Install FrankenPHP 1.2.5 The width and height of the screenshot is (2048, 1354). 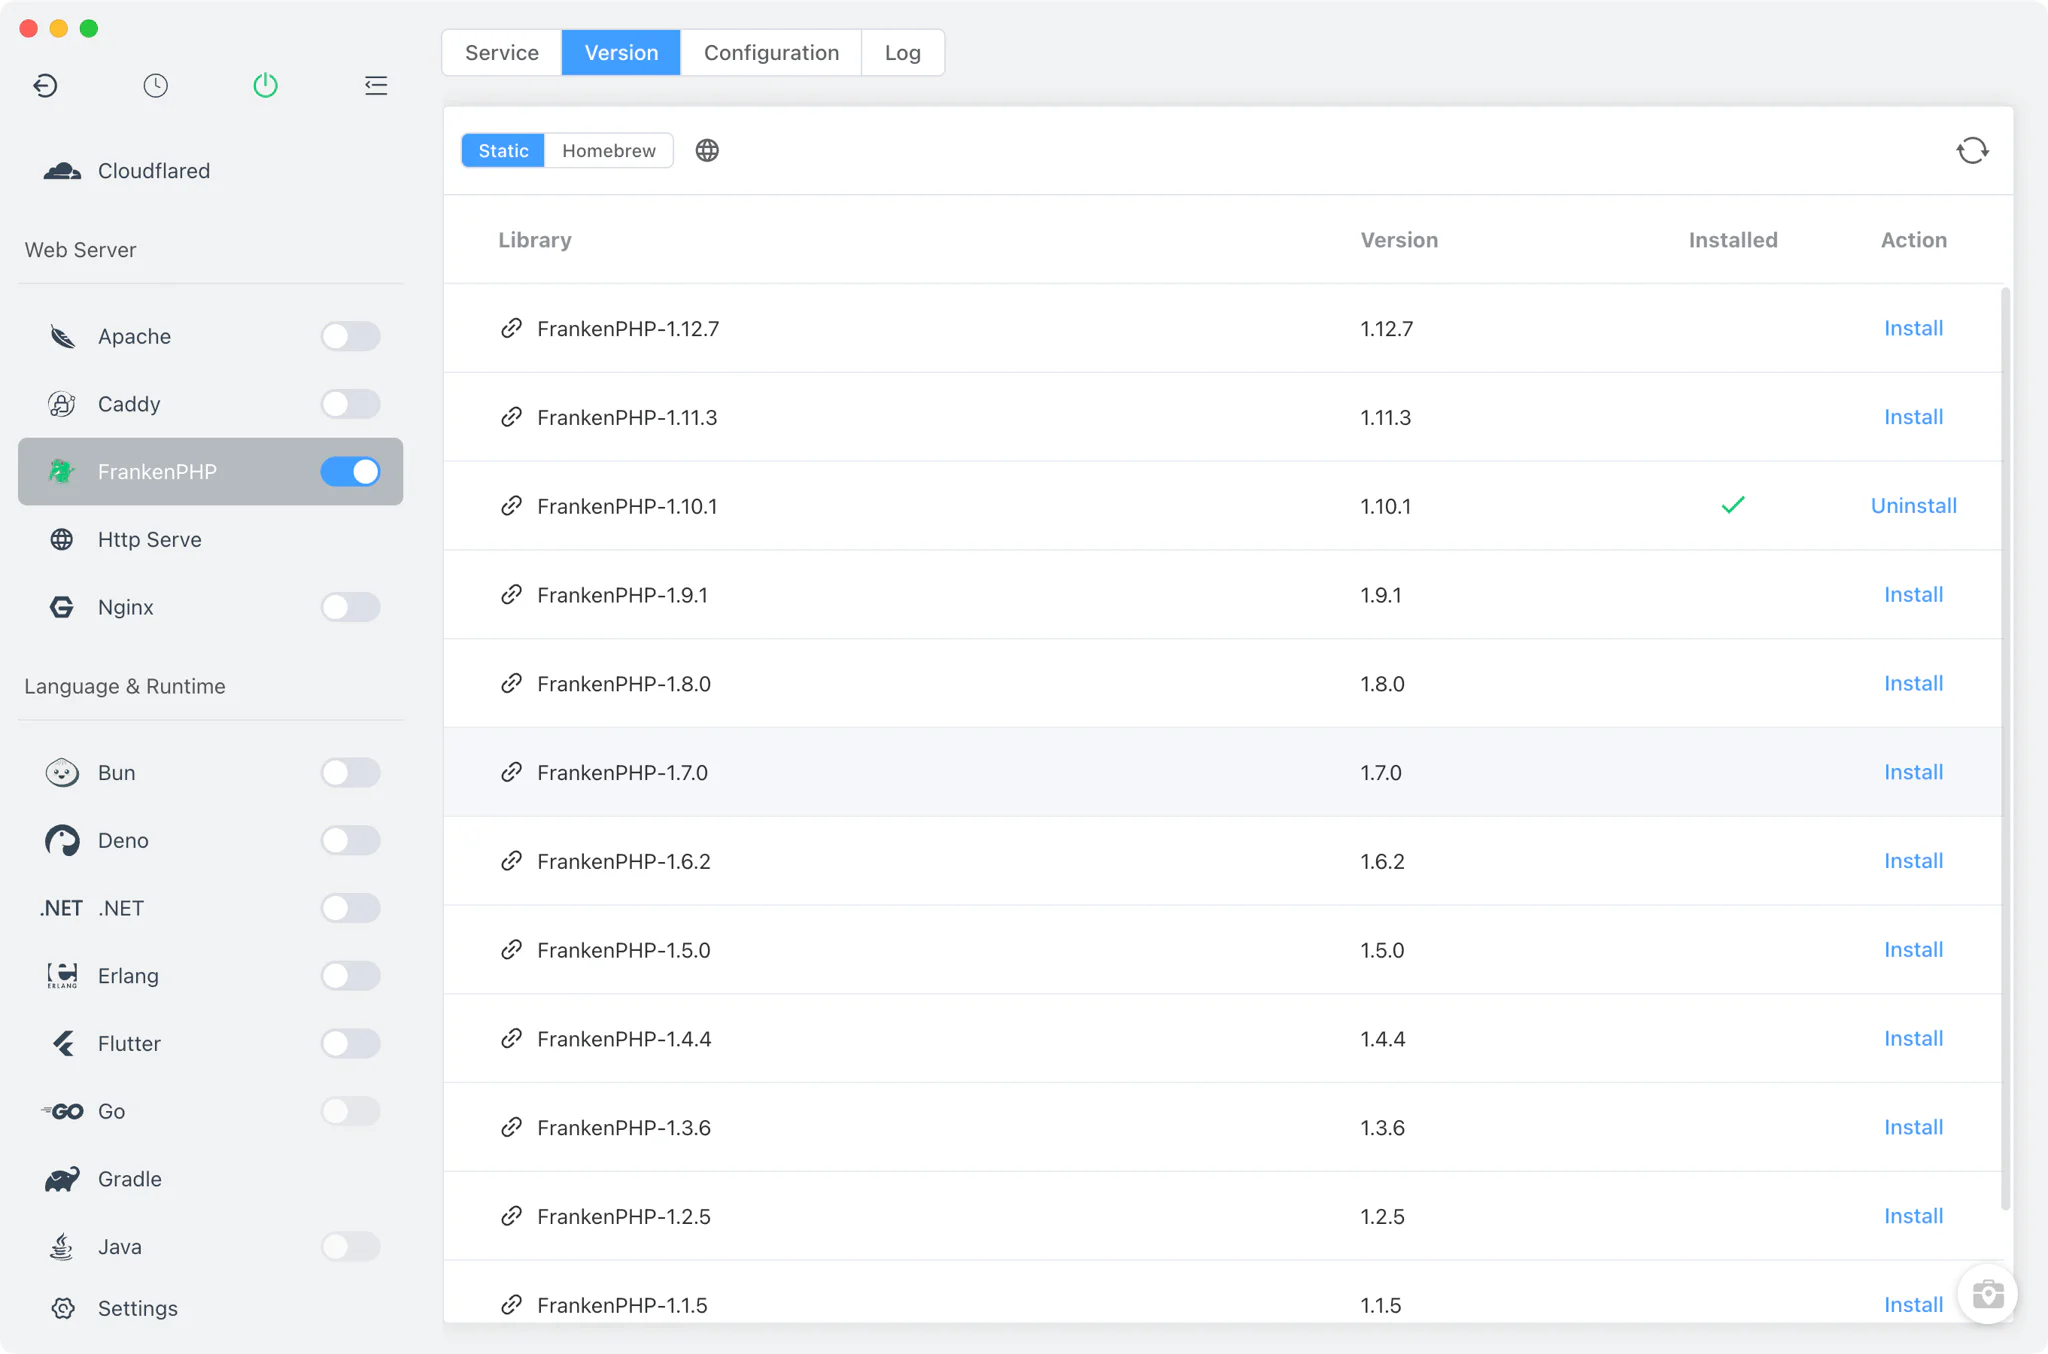click(x=1913, y=1216)
